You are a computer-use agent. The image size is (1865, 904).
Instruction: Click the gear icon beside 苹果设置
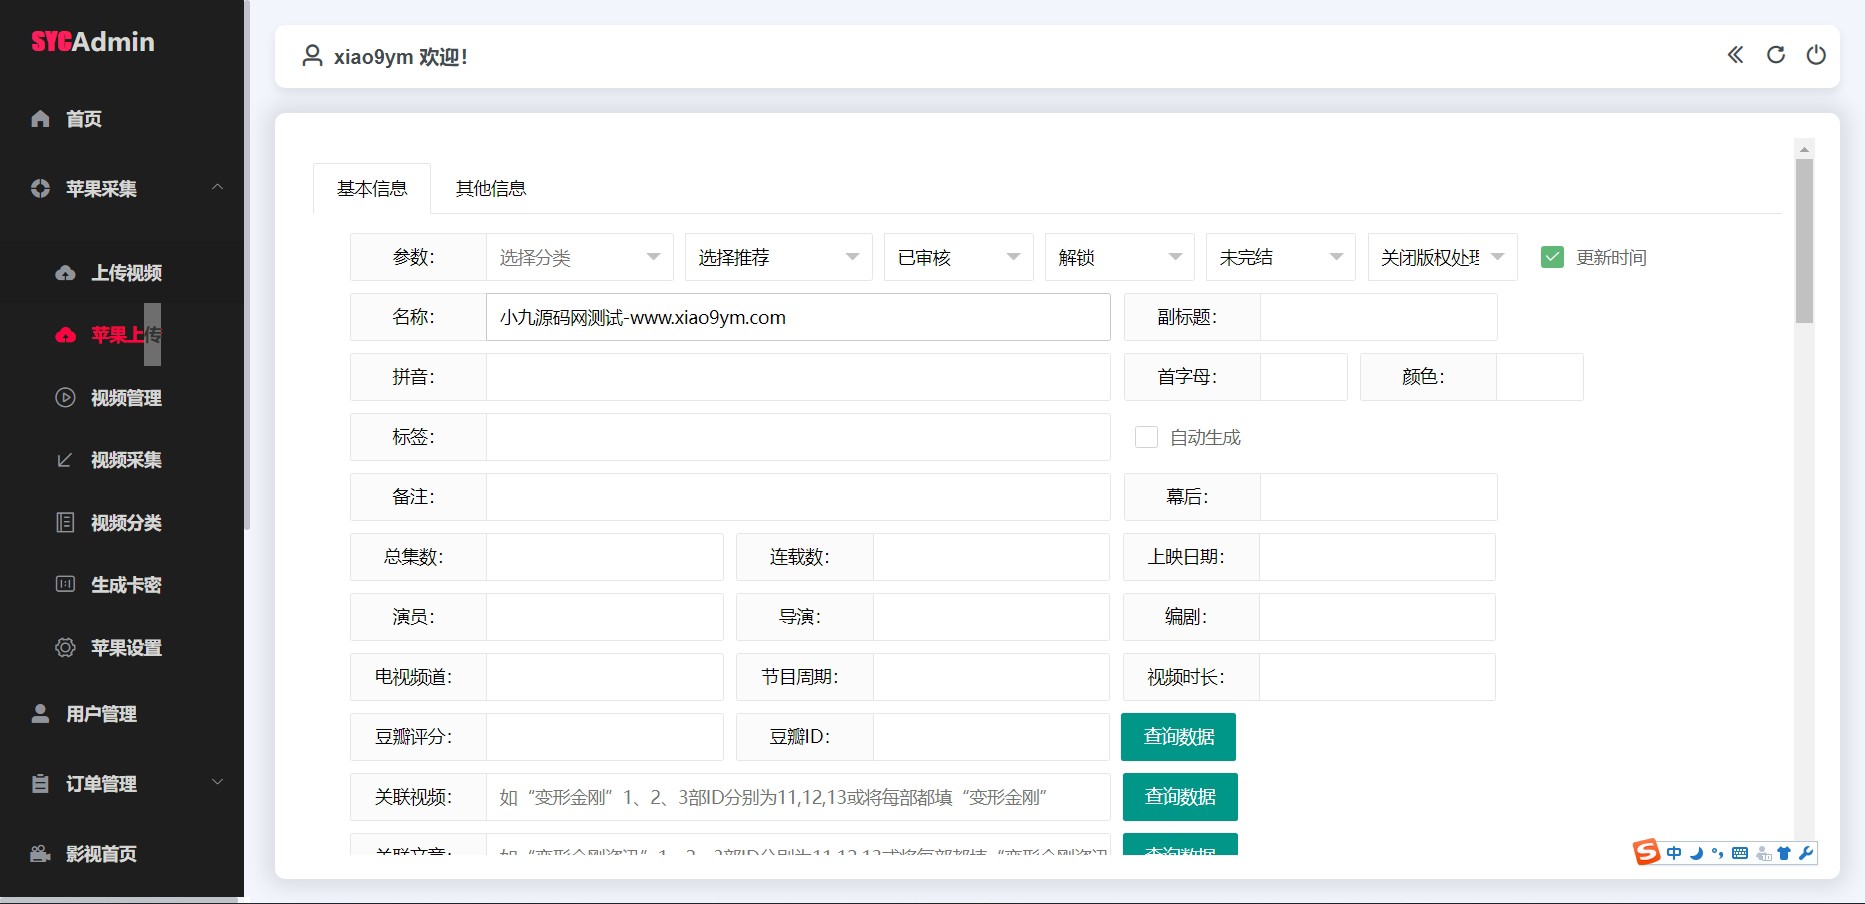click(x=65, y=648)
